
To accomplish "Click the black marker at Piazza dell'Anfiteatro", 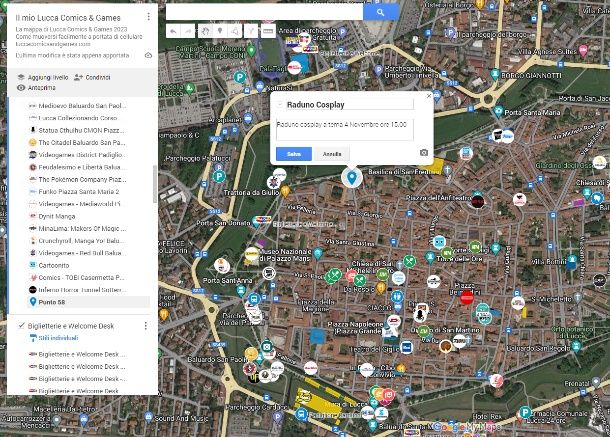I will (477, 202).
